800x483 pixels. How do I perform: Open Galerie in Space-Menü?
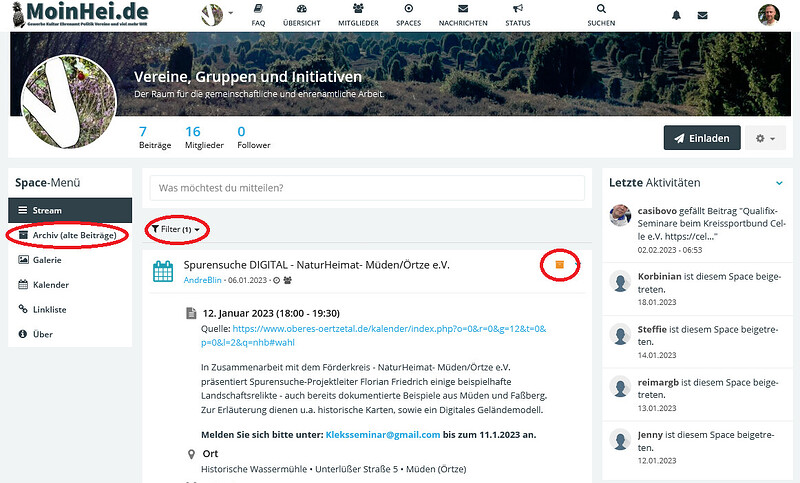[x=70, y=260]
